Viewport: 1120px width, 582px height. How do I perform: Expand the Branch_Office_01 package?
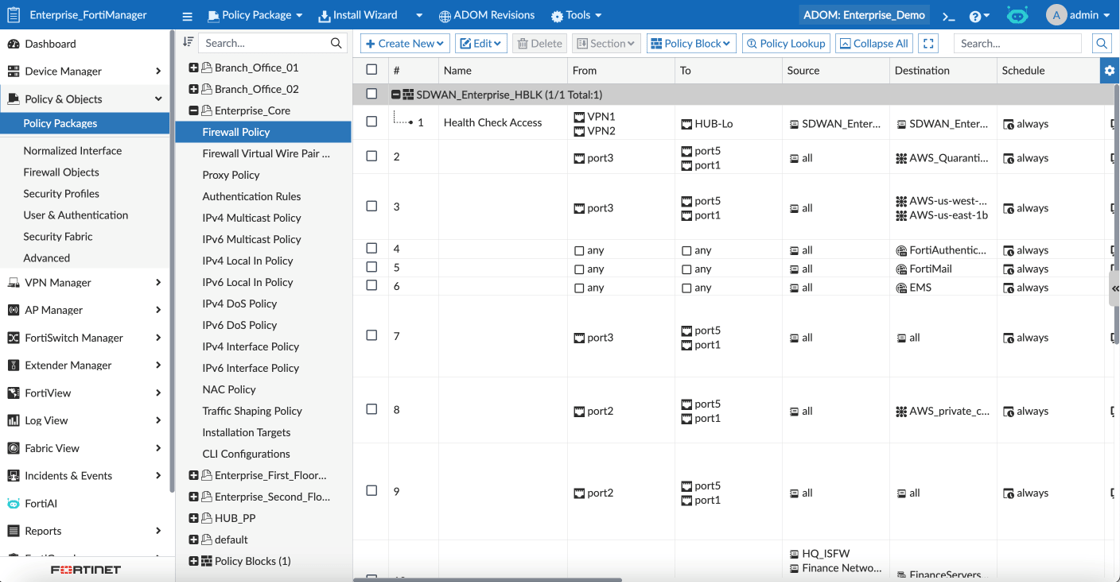194,68
